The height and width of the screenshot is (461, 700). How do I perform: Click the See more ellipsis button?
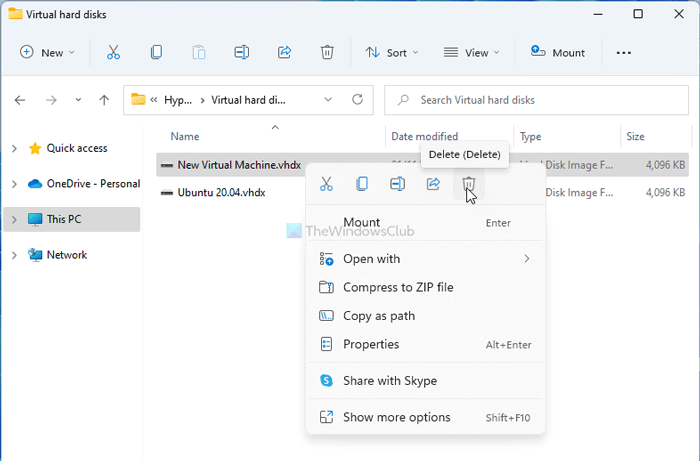coord(624,53)
